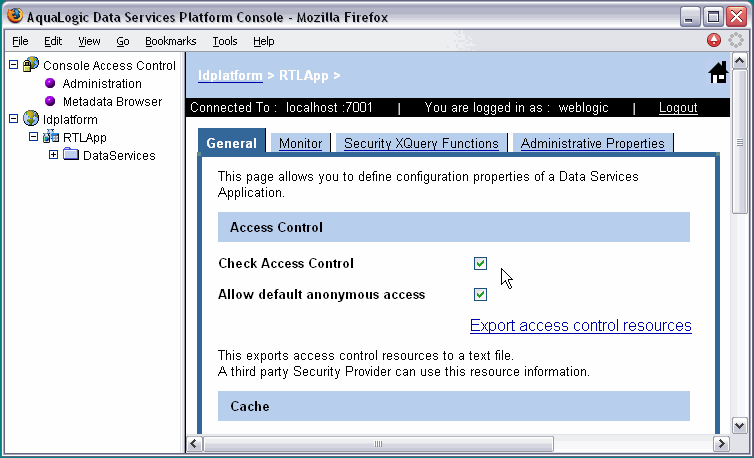Viewport: 754px width, 458px height.
Task: Select Administration in the tree
Action: 102,83
